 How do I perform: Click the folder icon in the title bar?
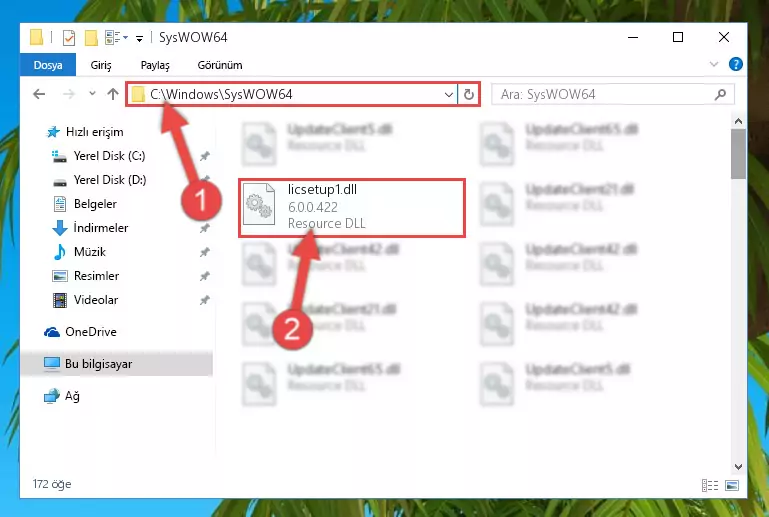36,37
